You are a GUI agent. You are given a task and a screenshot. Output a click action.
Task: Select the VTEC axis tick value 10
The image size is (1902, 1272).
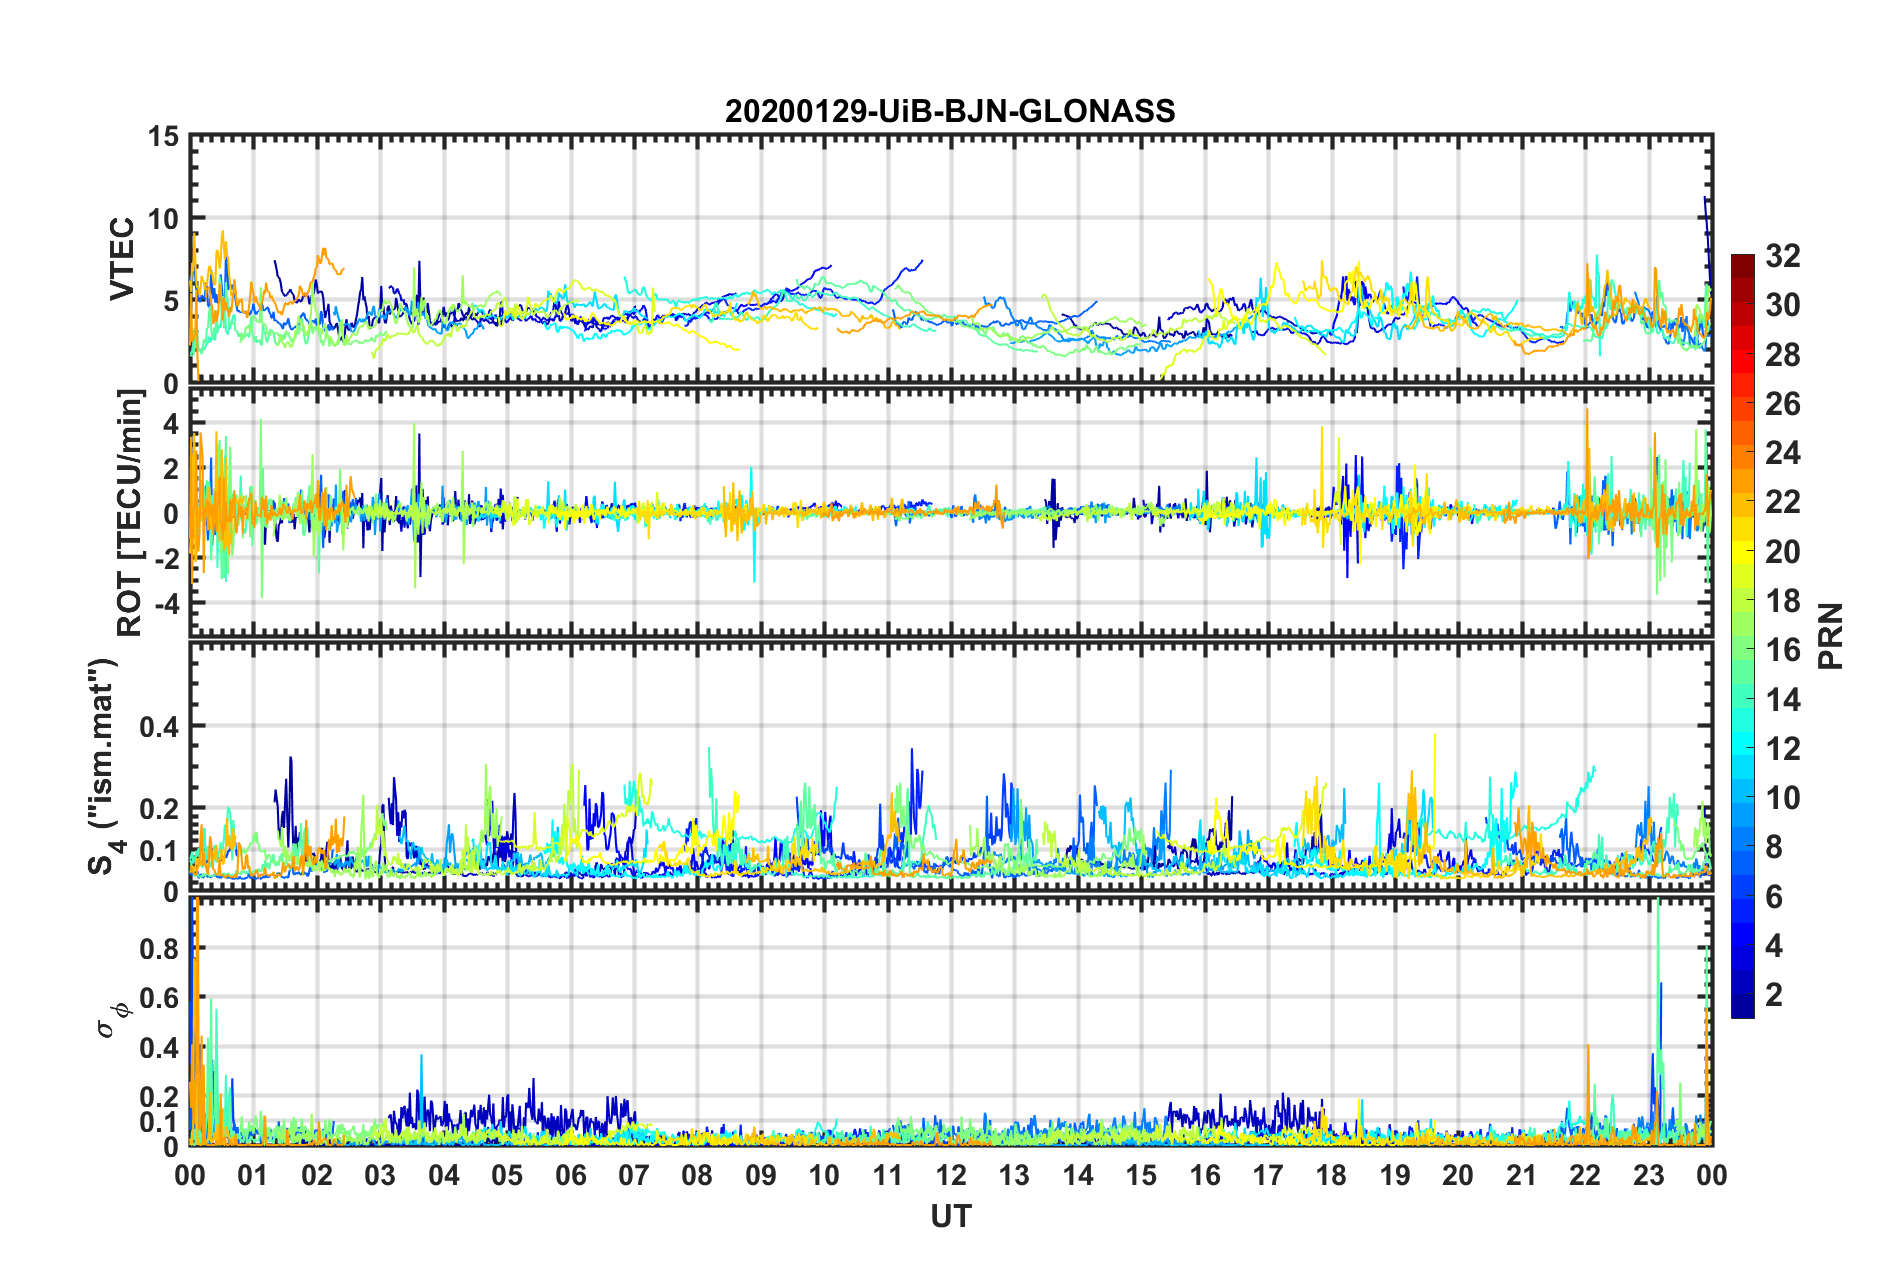click(x=163, y=219)
